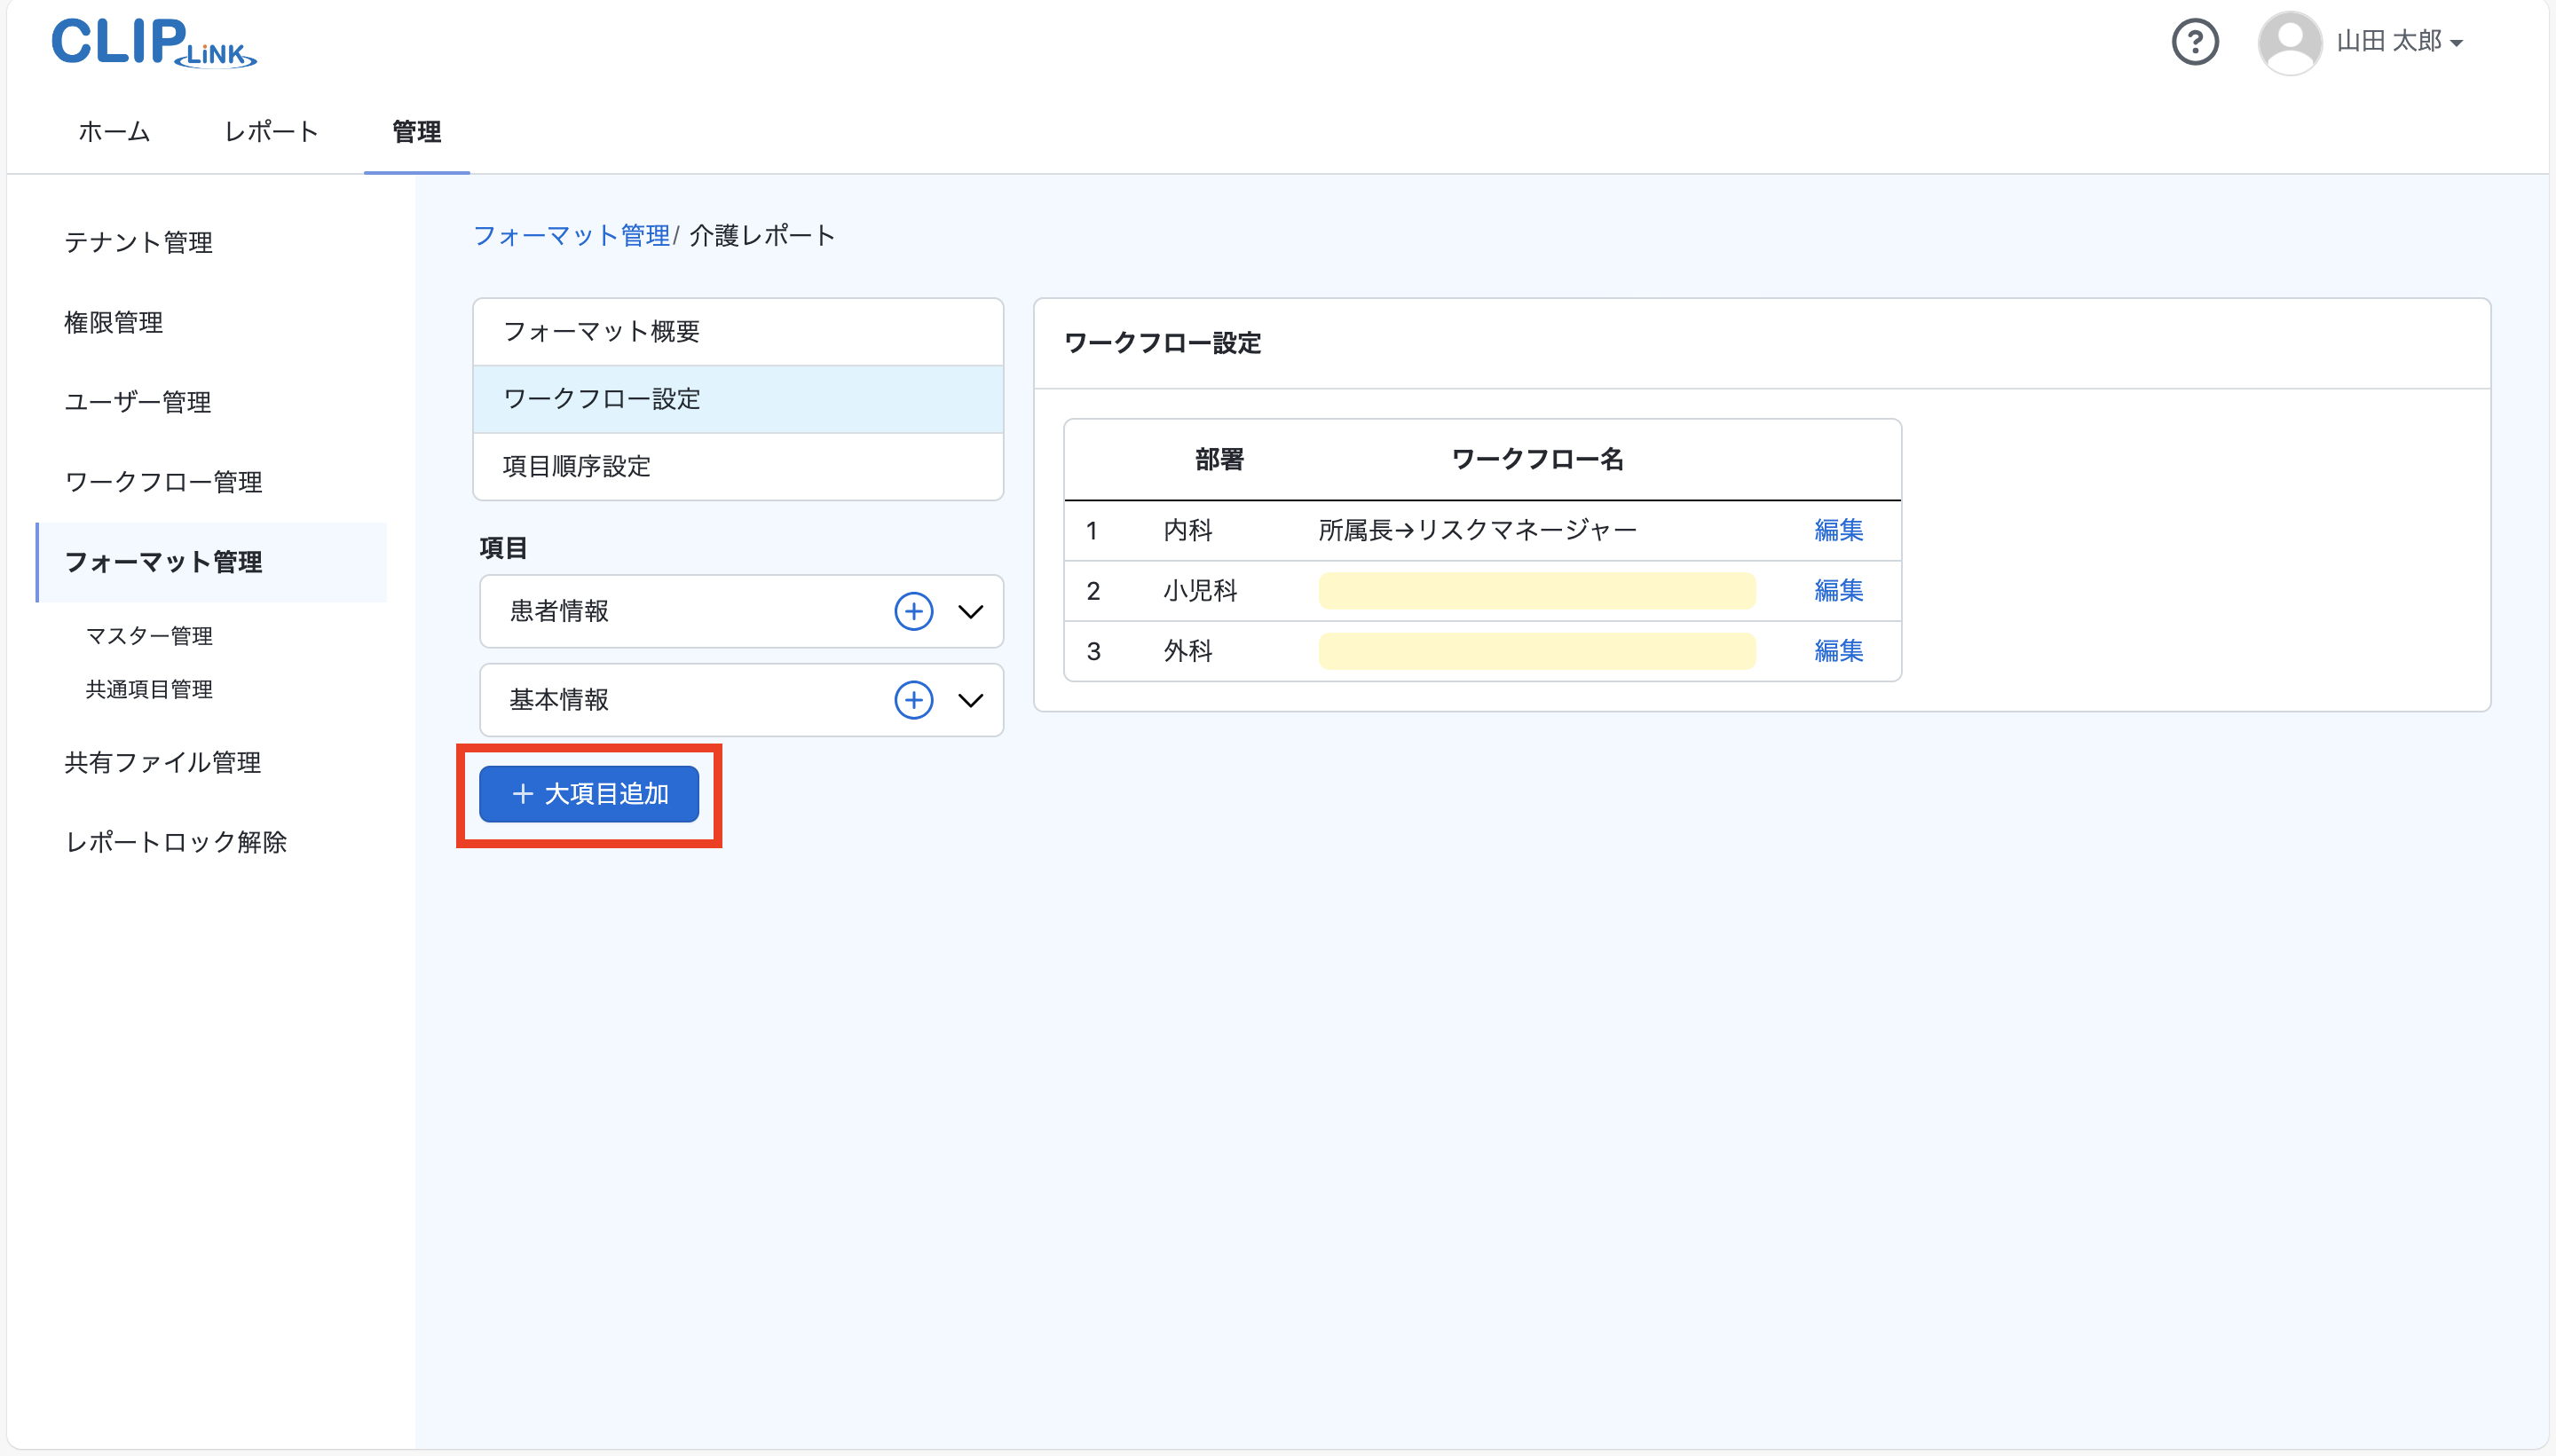This screenshot has width=2556, height=1456.
Task: Click yellow highlighted workflow field for 小児科
Action: coord(1536,590)
